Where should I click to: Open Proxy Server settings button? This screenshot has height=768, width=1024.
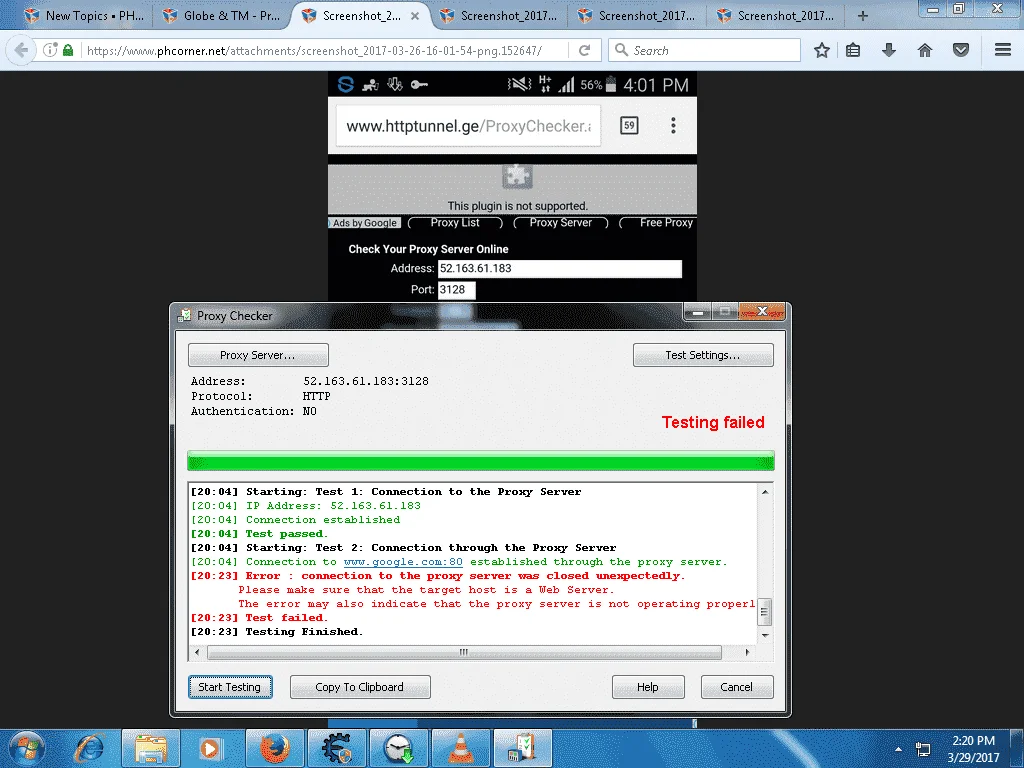pyautogui.click(x=258, y=355)
